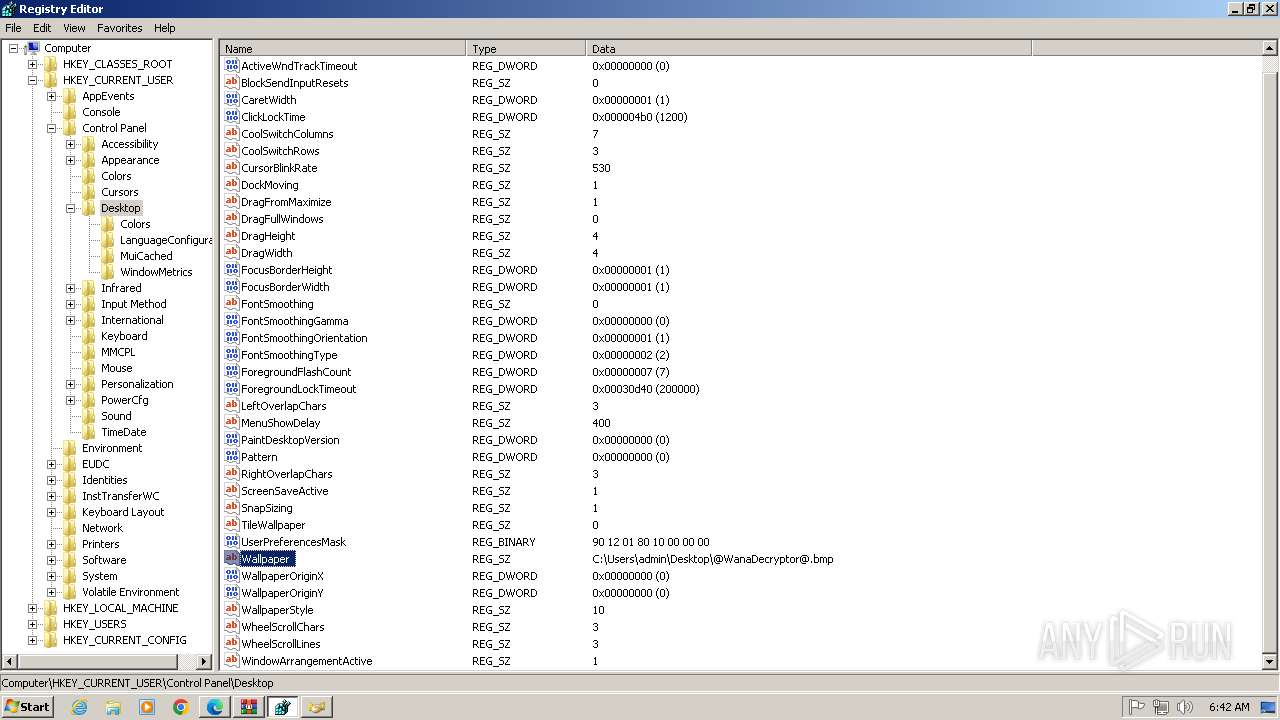This screenshot has width=1280, height=720.
Task: Click the CursorBlinkRate string value icon
Action: click(232, 168)
